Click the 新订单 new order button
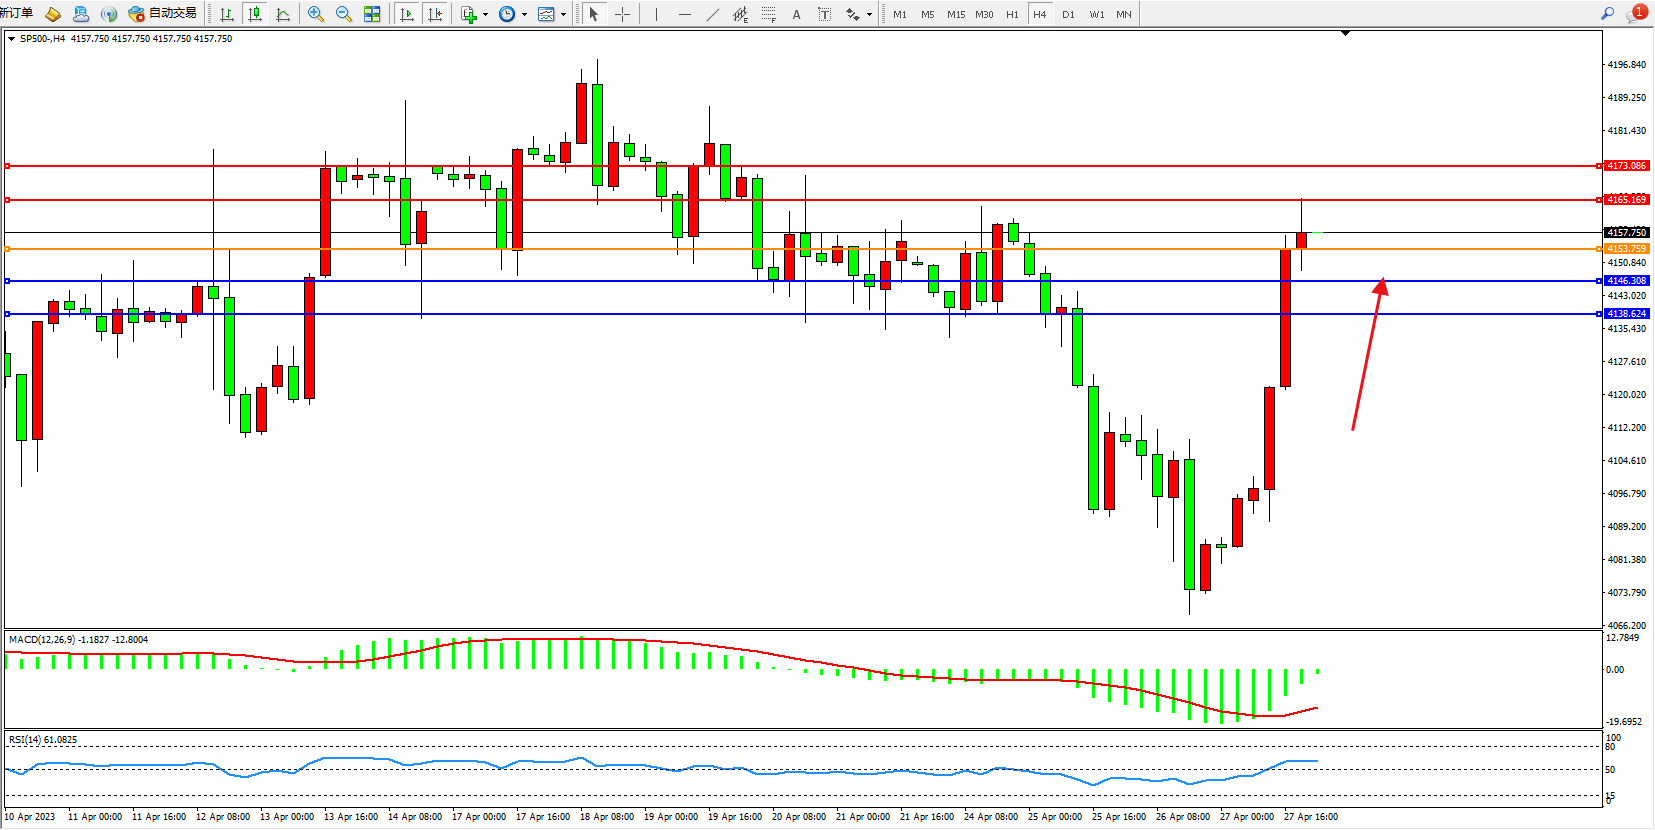The image size is (1655, 830). (x=16, y=14)
